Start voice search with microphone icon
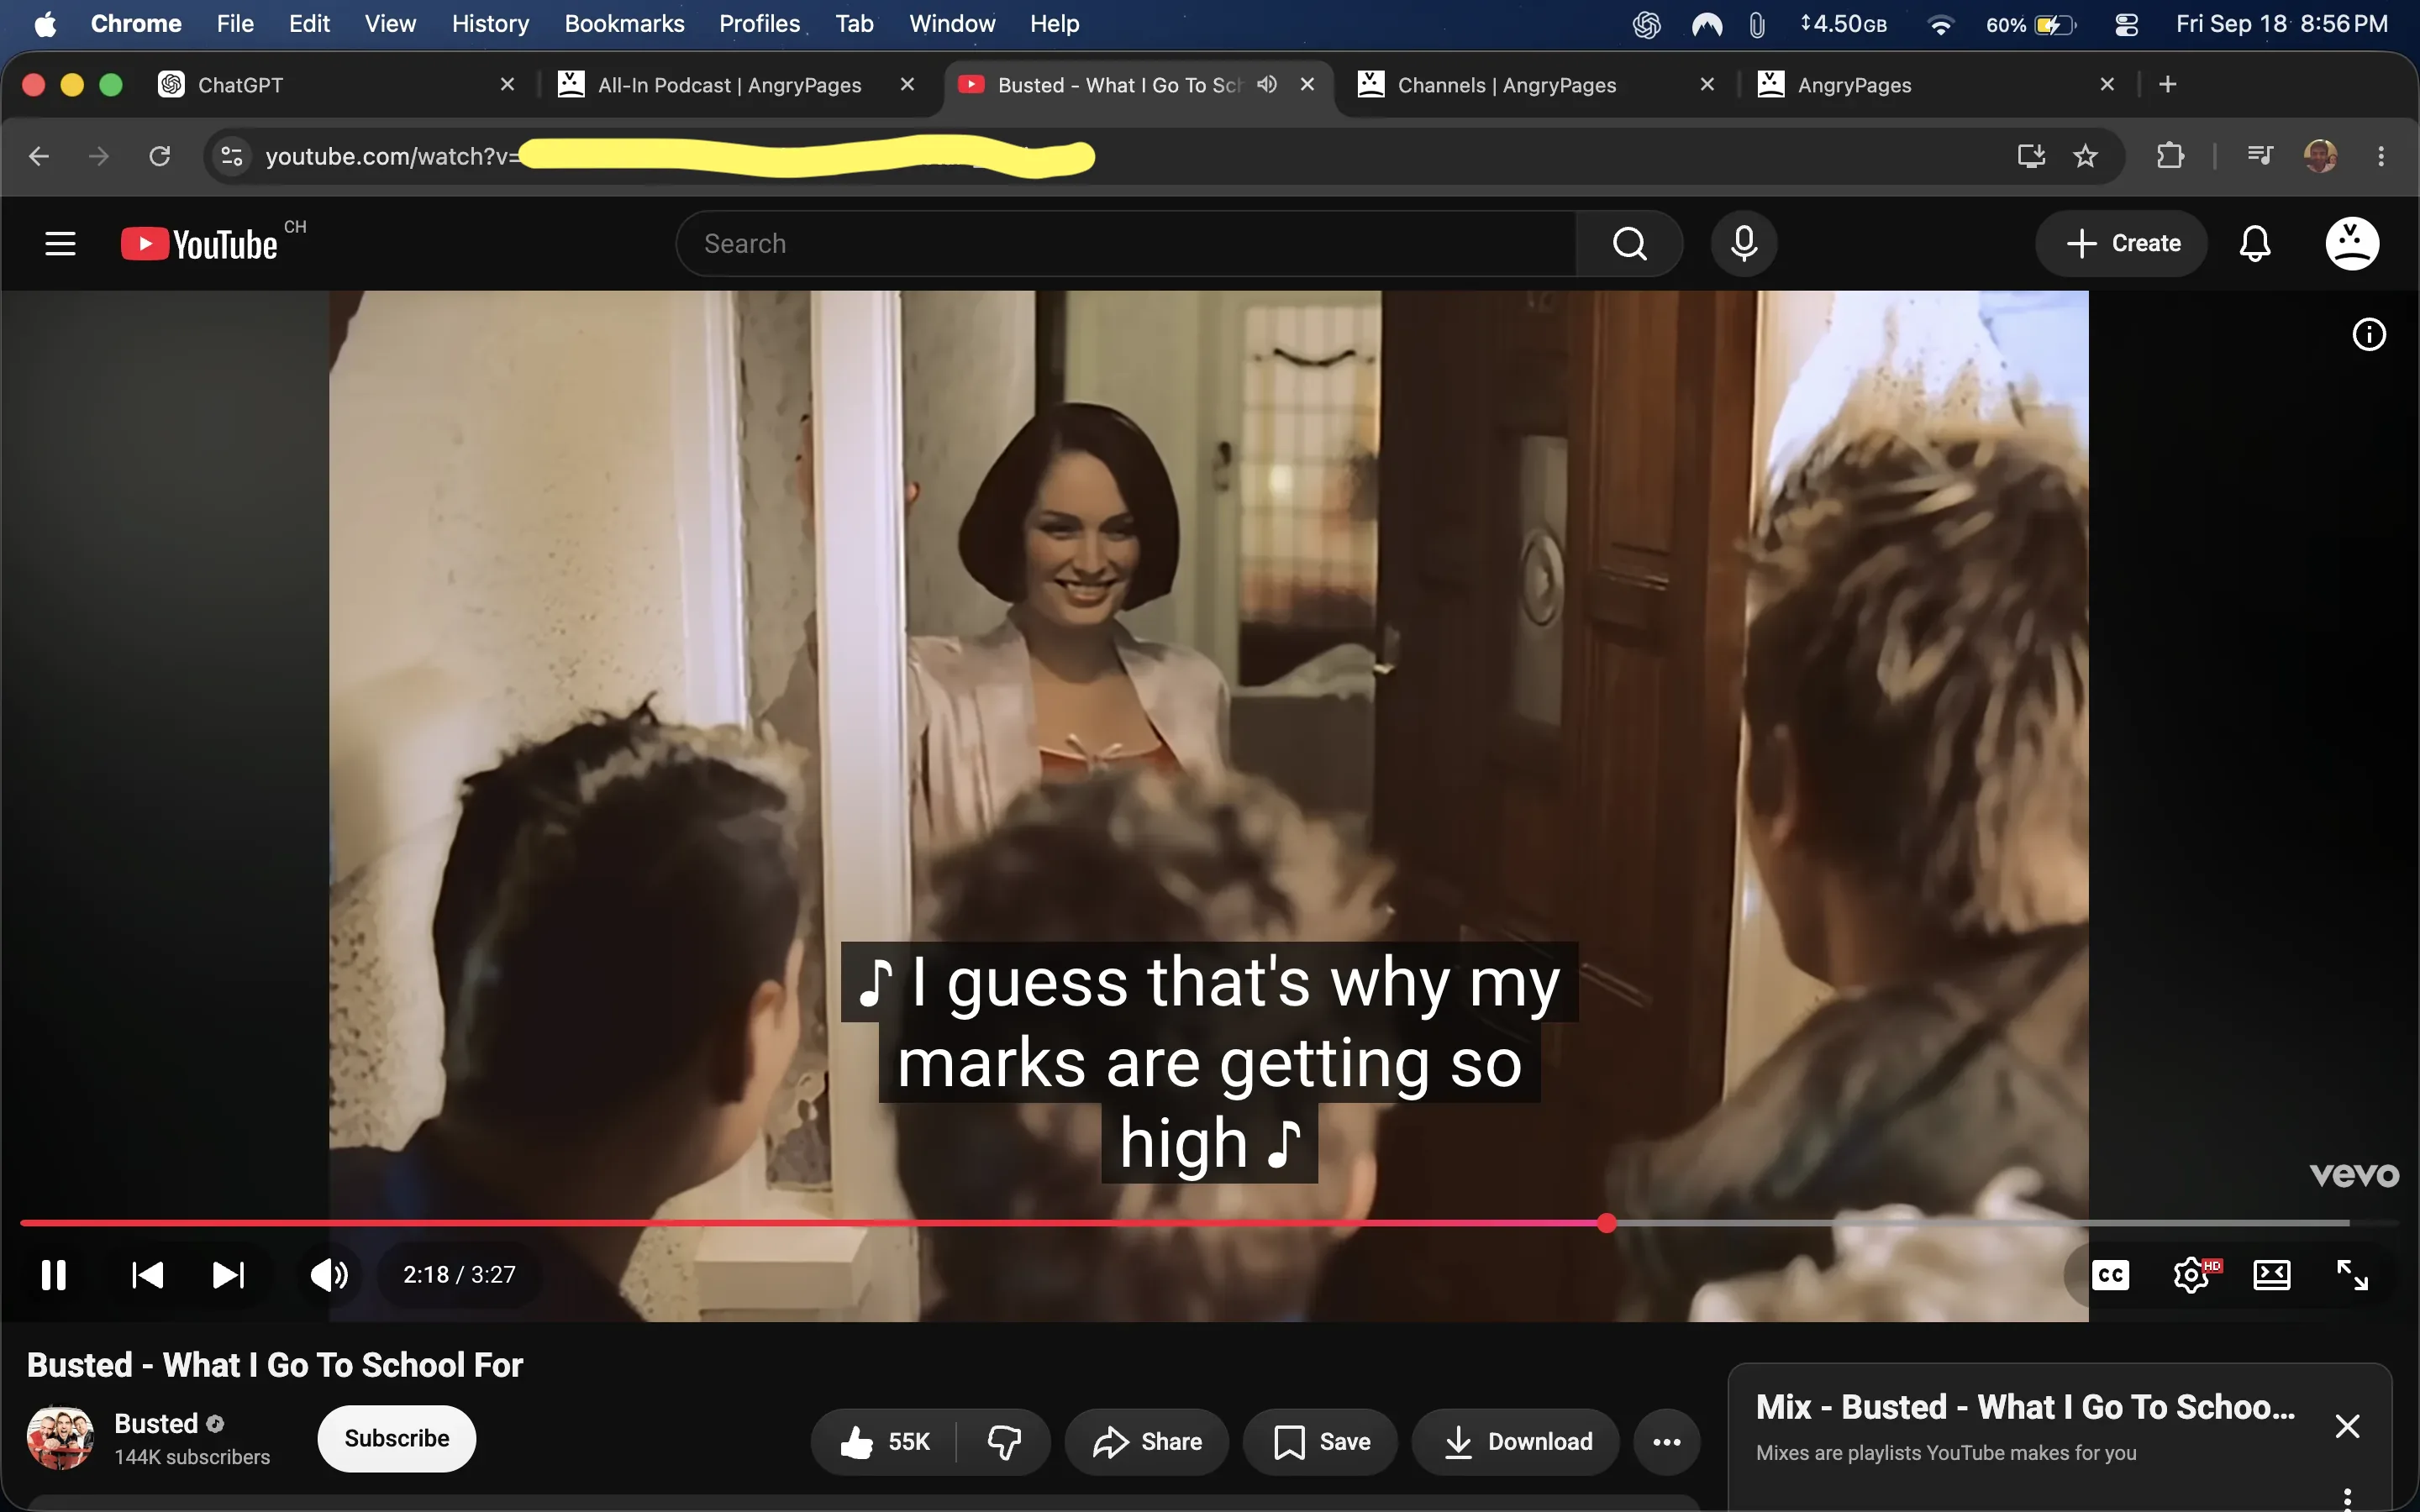The height and width of the screenshot is (1512, 2420). [1743, 243]
